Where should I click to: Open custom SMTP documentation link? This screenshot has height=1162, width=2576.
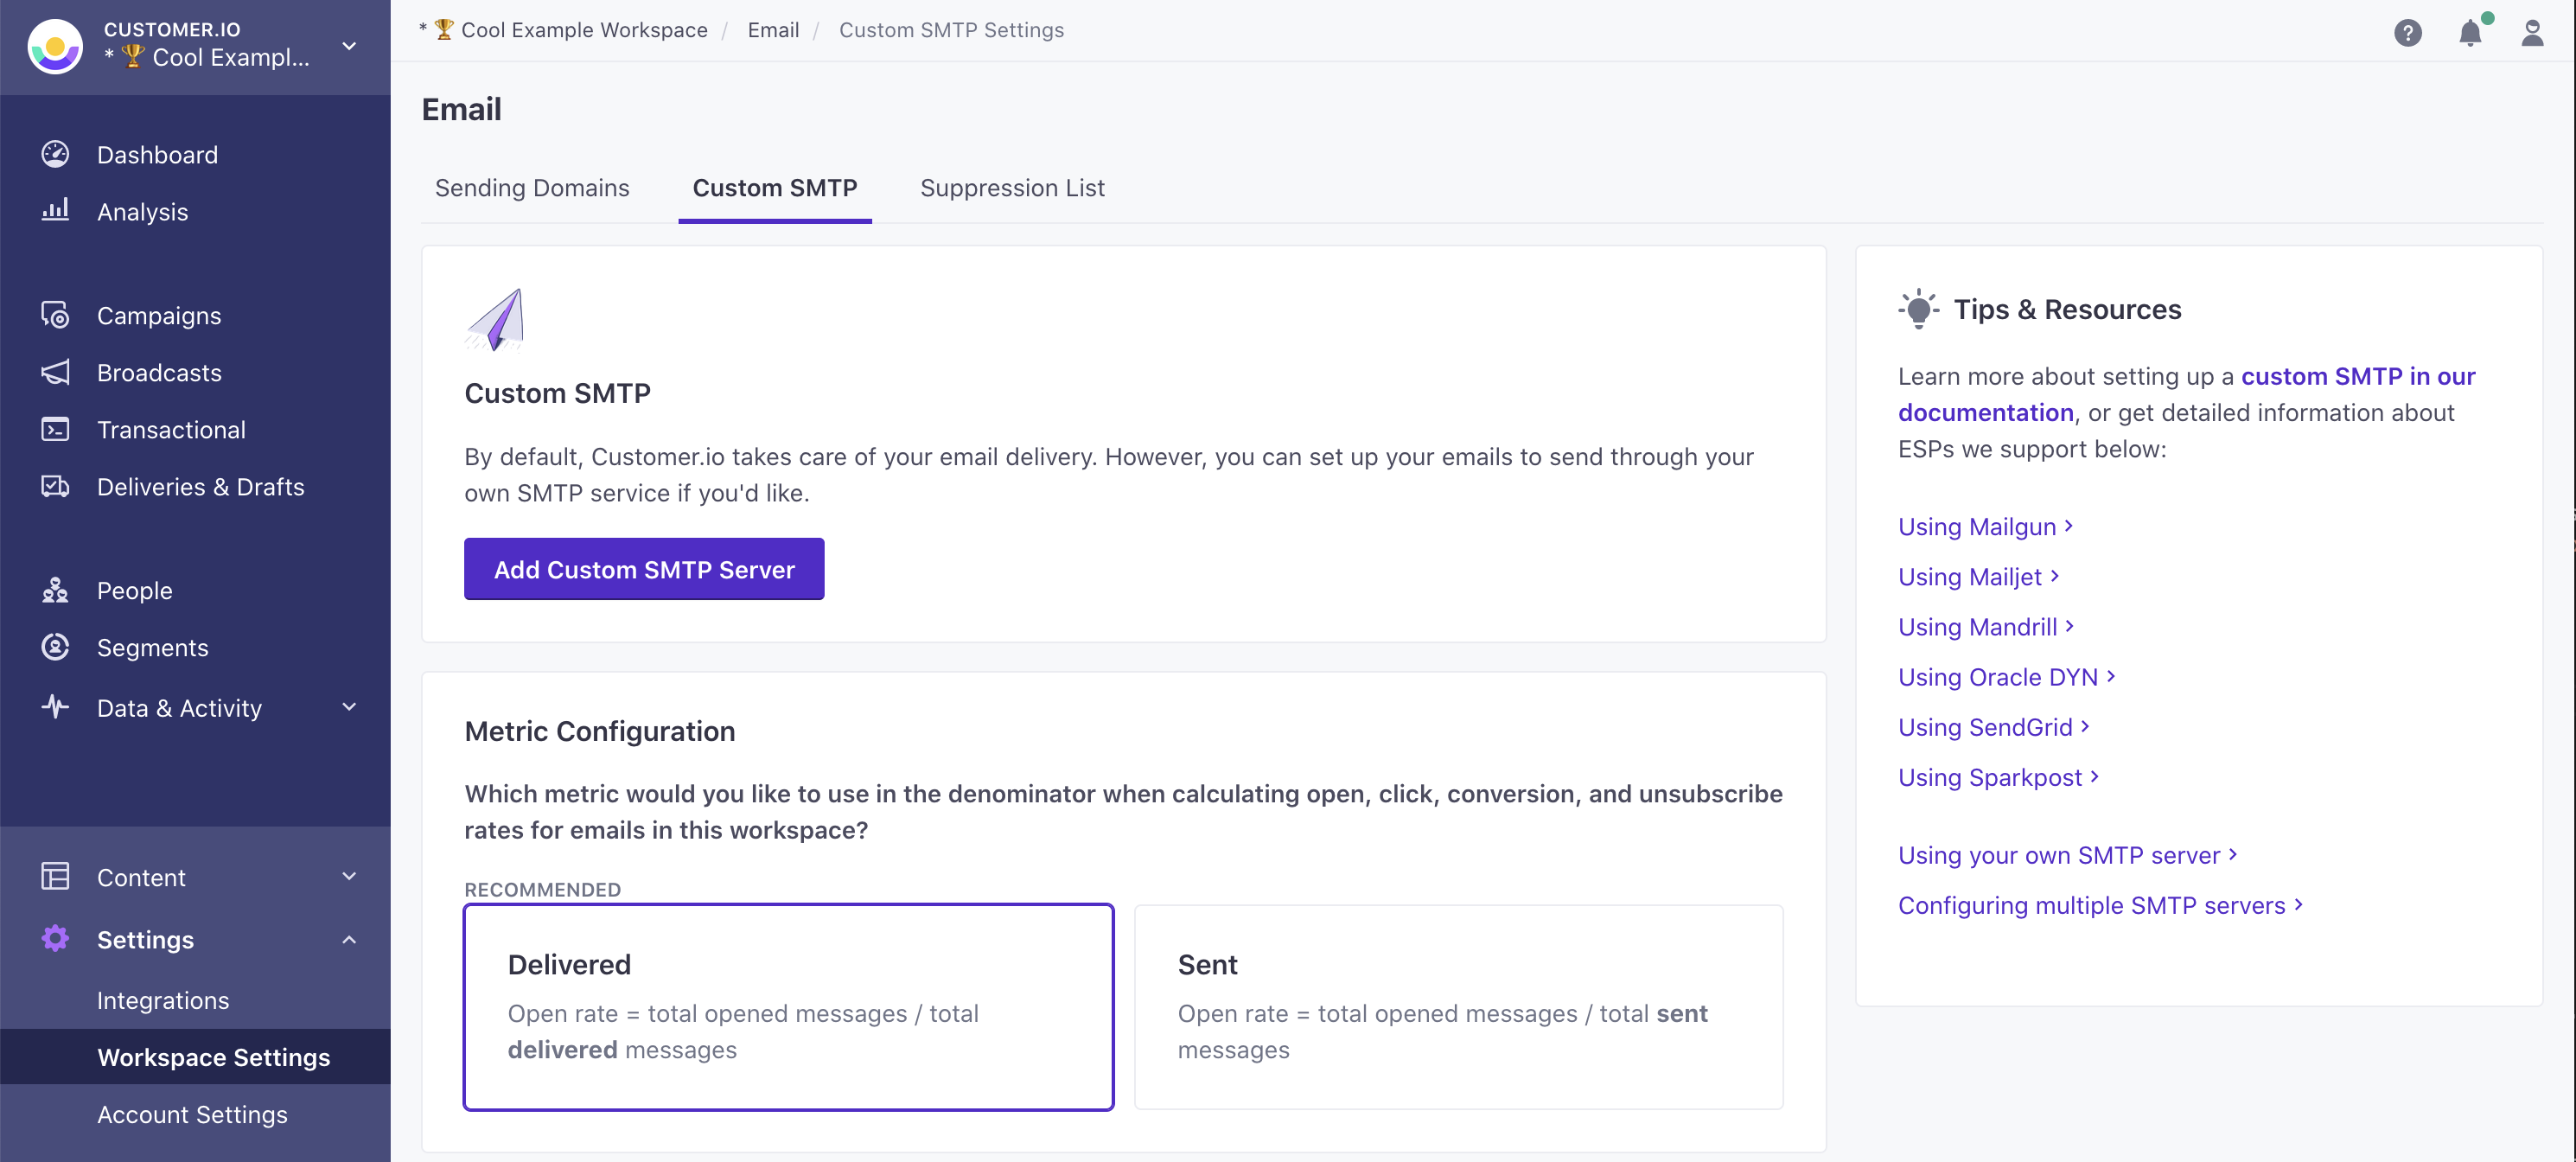click(2186, 394)
